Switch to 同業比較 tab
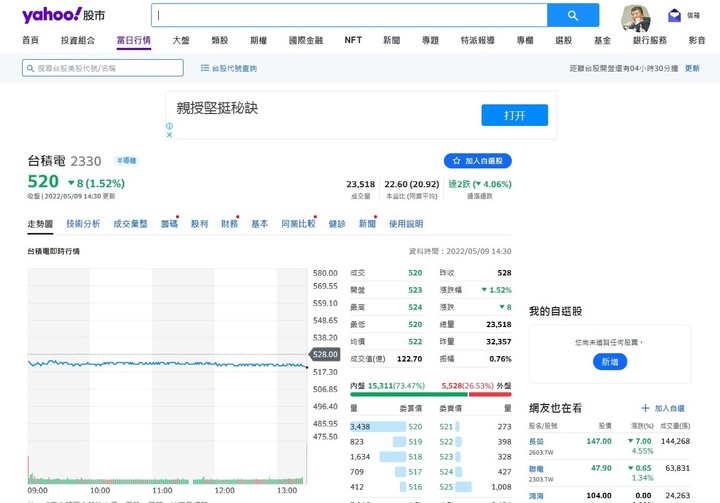This screenshot has width=720, height=503. [x=298, y=224]
